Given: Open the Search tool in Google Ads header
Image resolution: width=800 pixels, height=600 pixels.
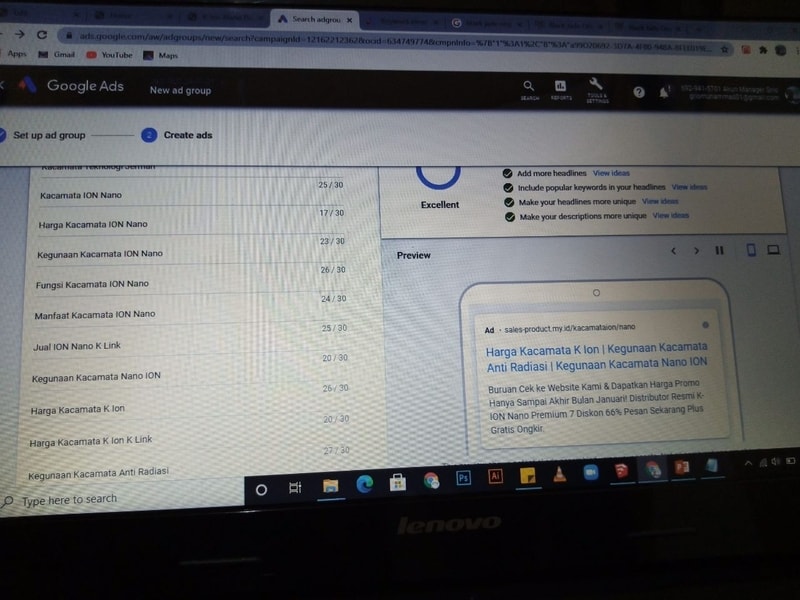Looking at the screenshot, I should (529, 89).
